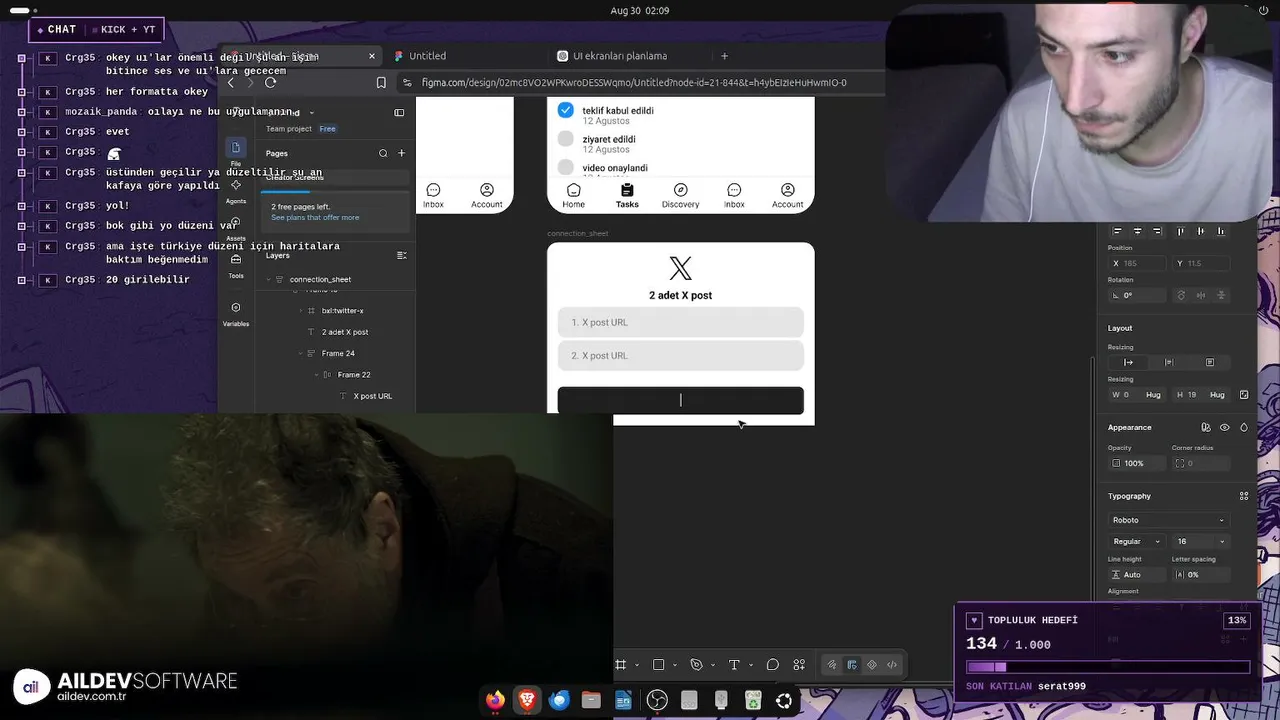The image size is (1280, 720).
Task: Open Frame tool options dropdown arrow
Action: tap(636, 665)
